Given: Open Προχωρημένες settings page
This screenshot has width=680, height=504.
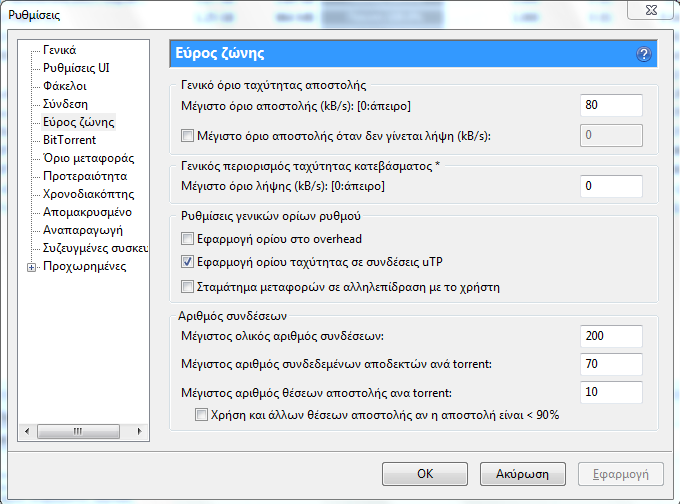Looking at the screenshot, I should point(85,266).
